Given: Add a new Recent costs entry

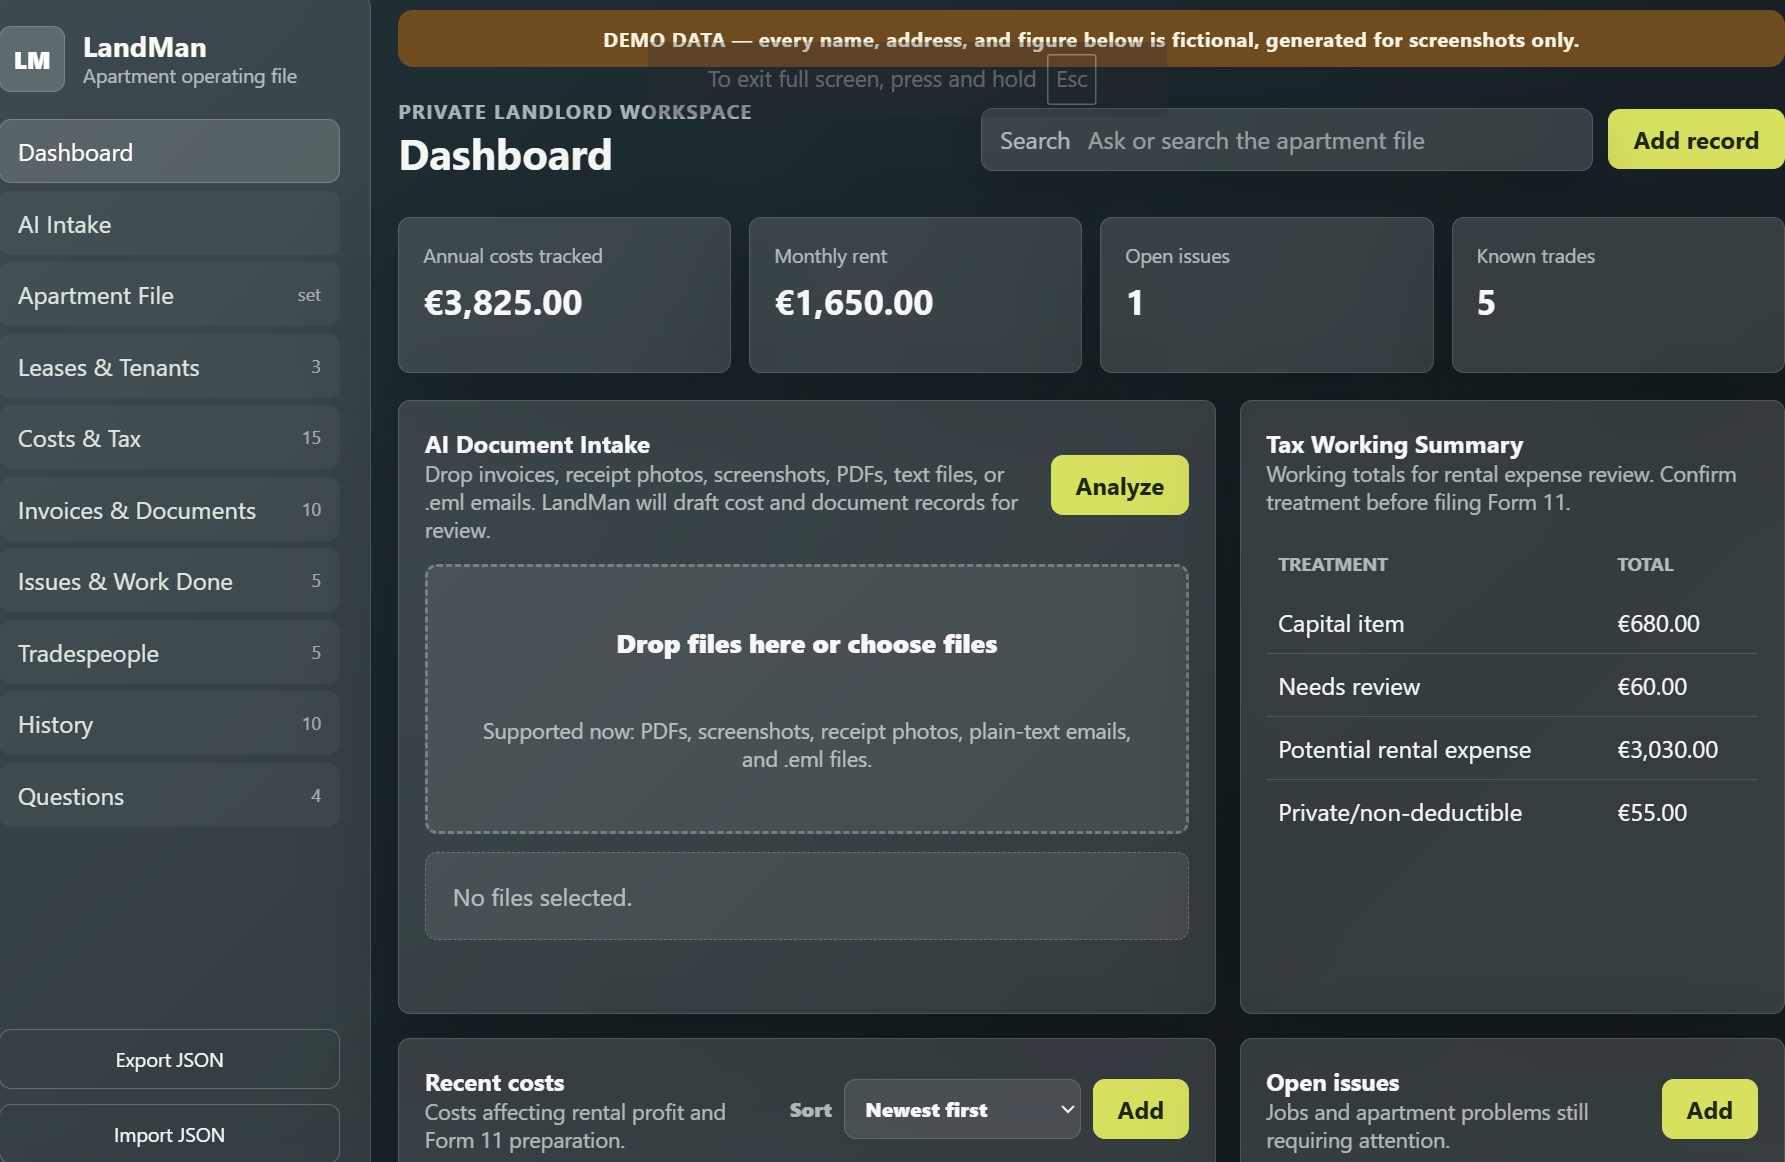Looking at the screenshot, I should click(1140, 1109).
